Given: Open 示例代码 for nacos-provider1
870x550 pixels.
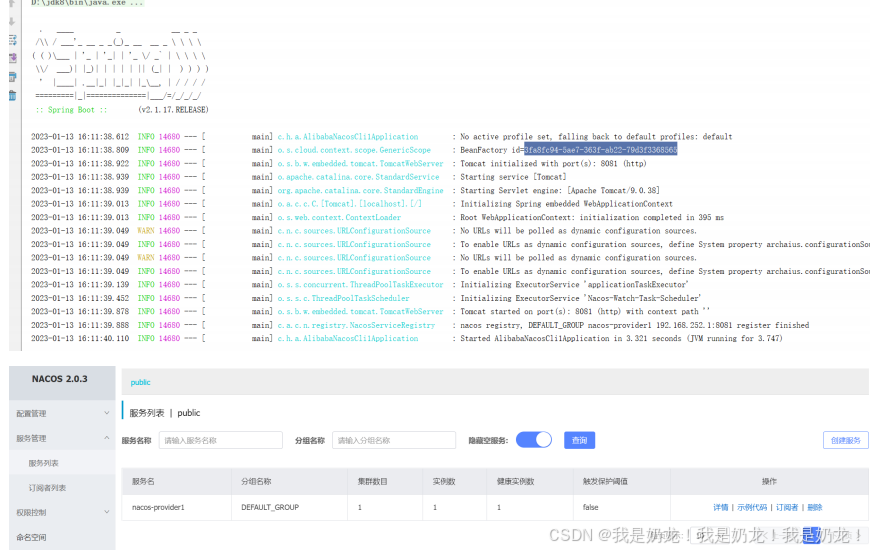Looking at the screenshot, I should pos(752,507).
